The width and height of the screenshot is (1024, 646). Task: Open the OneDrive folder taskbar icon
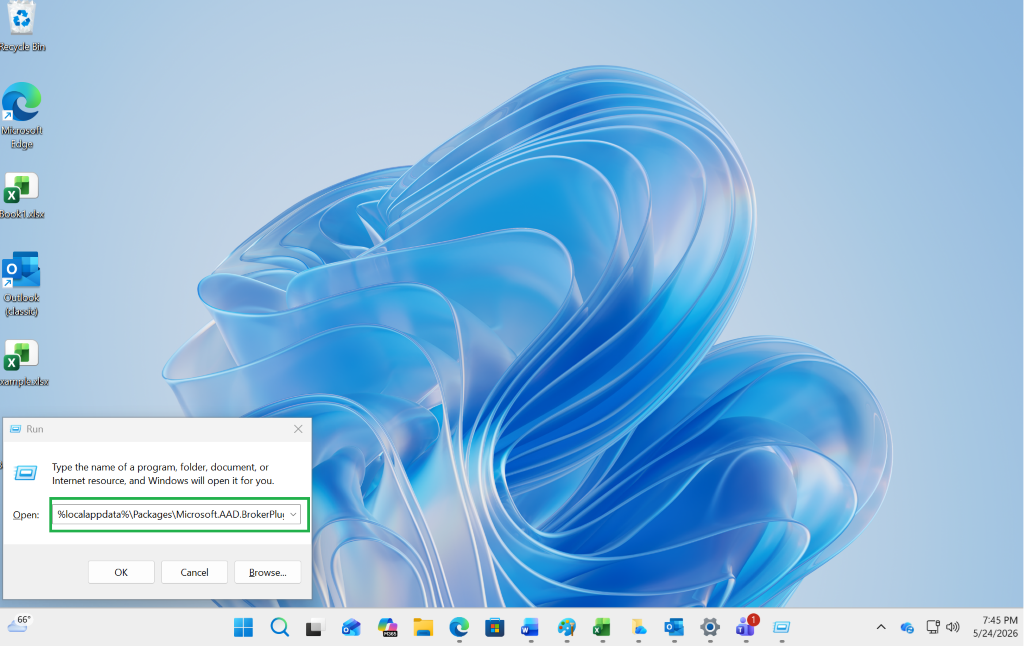tap(638, 628)
